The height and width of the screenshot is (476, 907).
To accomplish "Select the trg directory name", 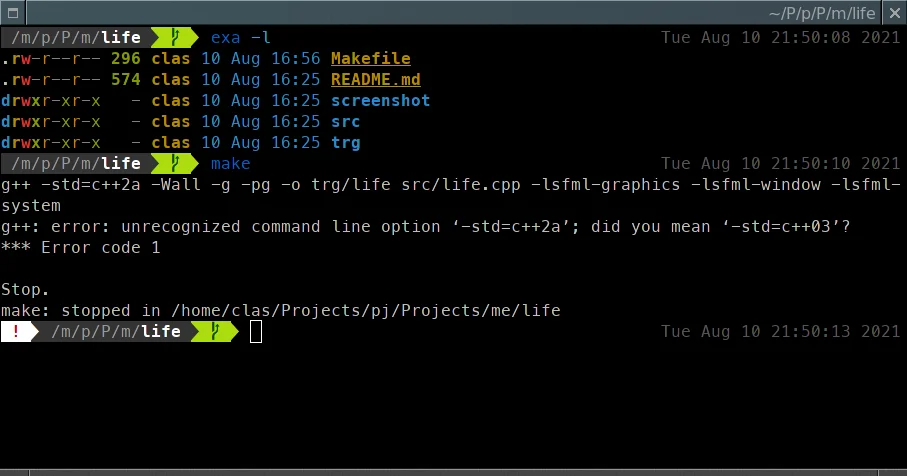I will pos(345,143).
